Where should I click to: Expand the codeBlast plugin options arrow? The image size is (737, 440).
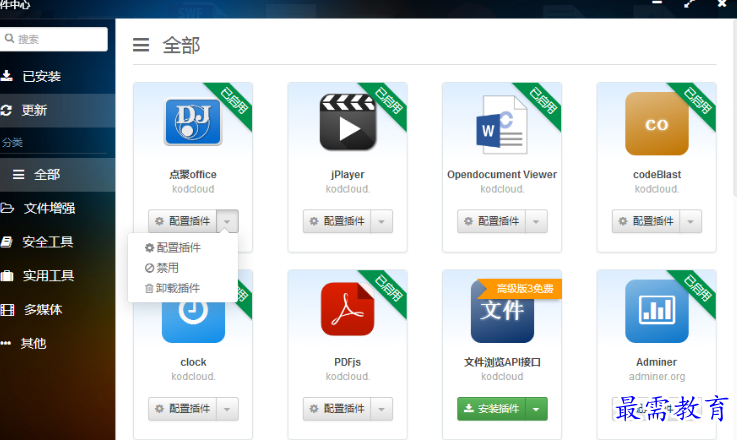pyautogui.click(x=690, y=221)
